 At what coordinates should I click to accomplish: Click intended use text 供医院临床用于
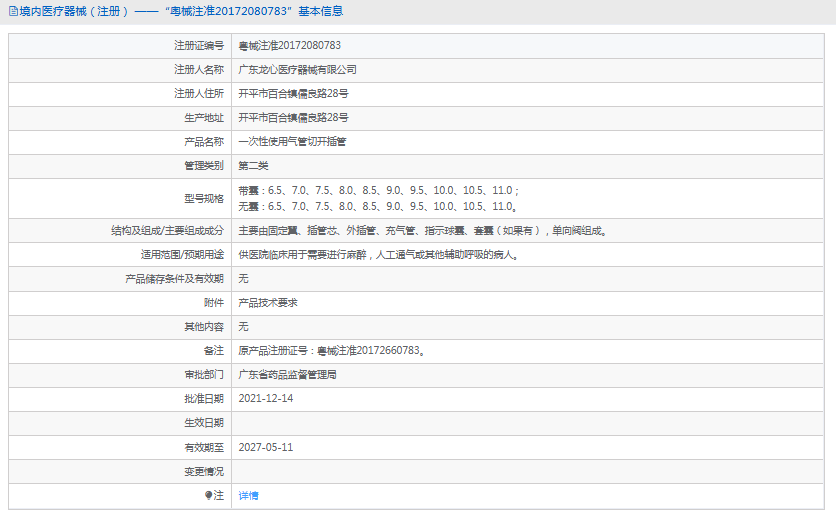[x=379, y=255]
